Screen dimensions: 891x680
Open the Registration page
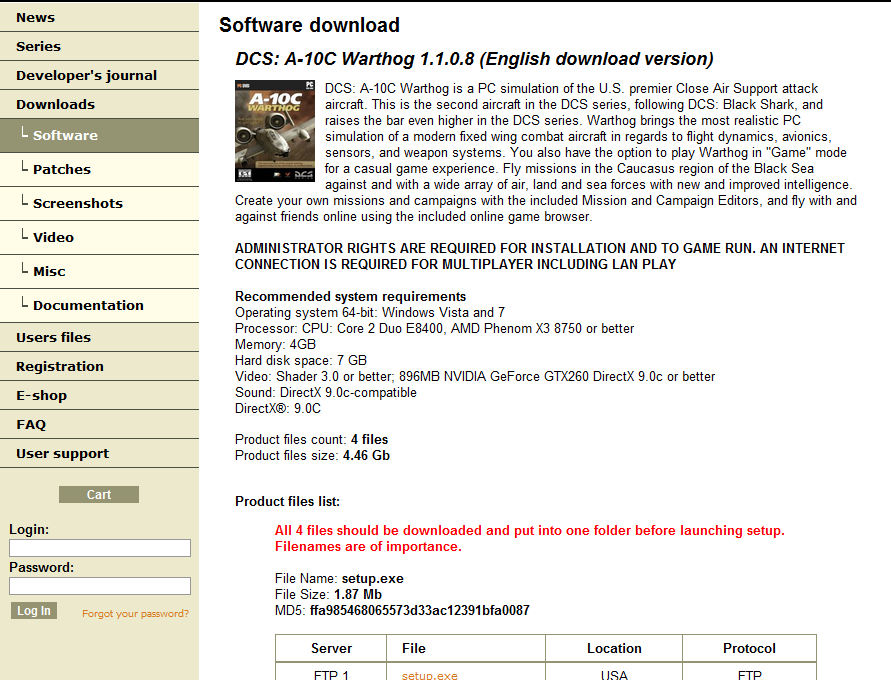[99, 366]
